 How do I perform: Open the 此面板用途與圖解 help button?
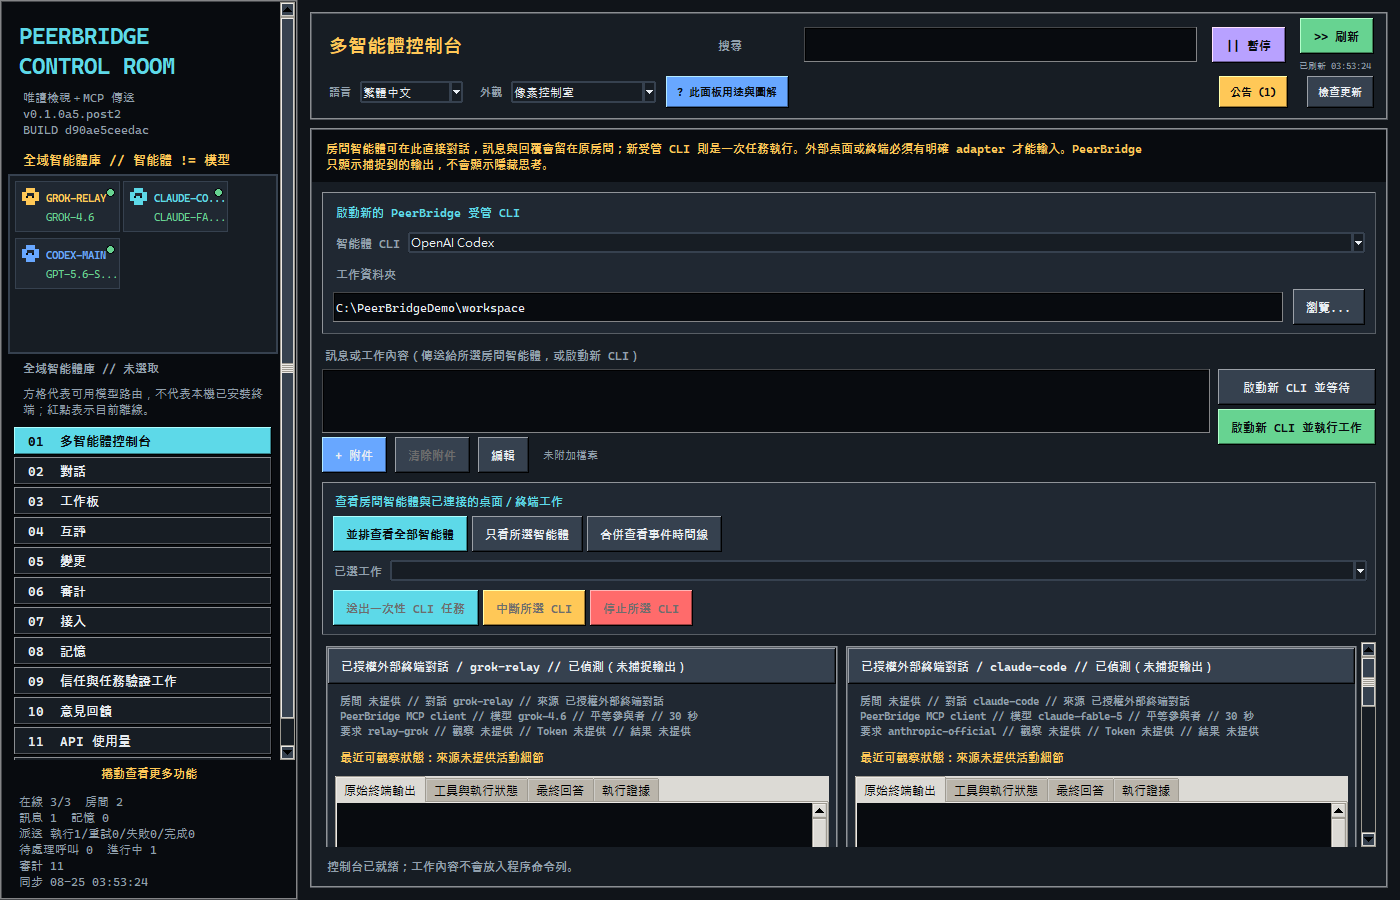(727, 92)
